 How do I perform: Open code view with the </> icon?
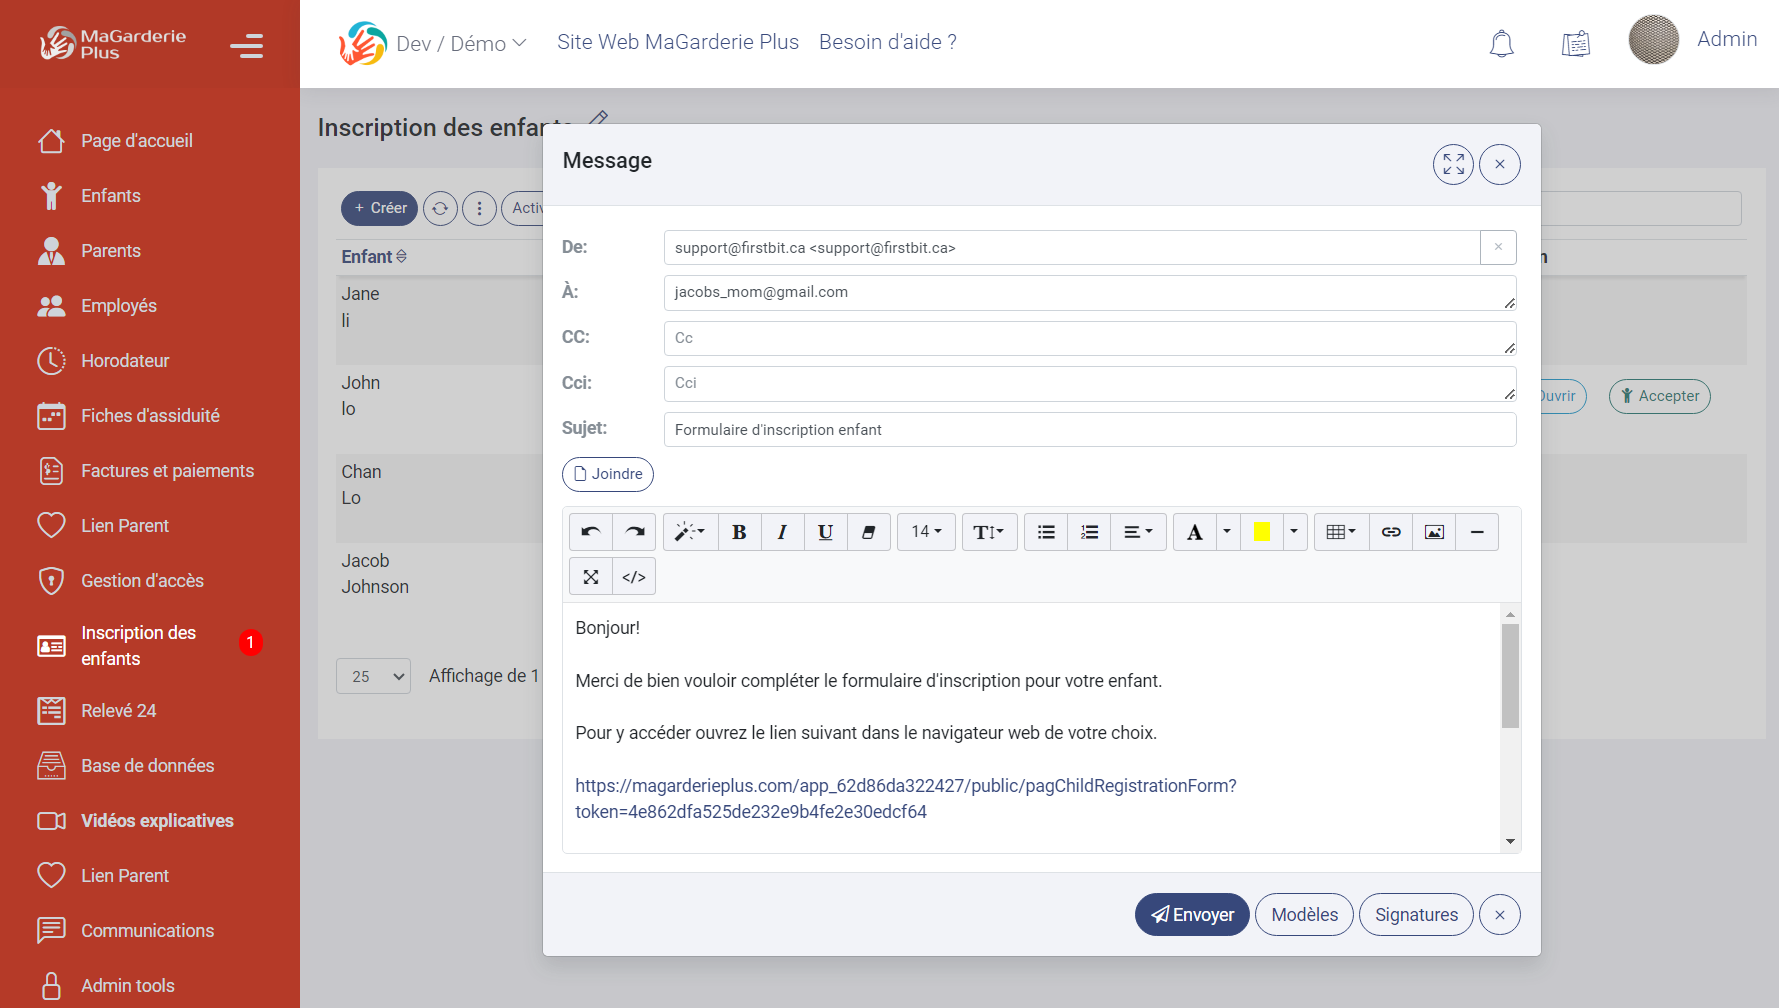pos(634,577)
